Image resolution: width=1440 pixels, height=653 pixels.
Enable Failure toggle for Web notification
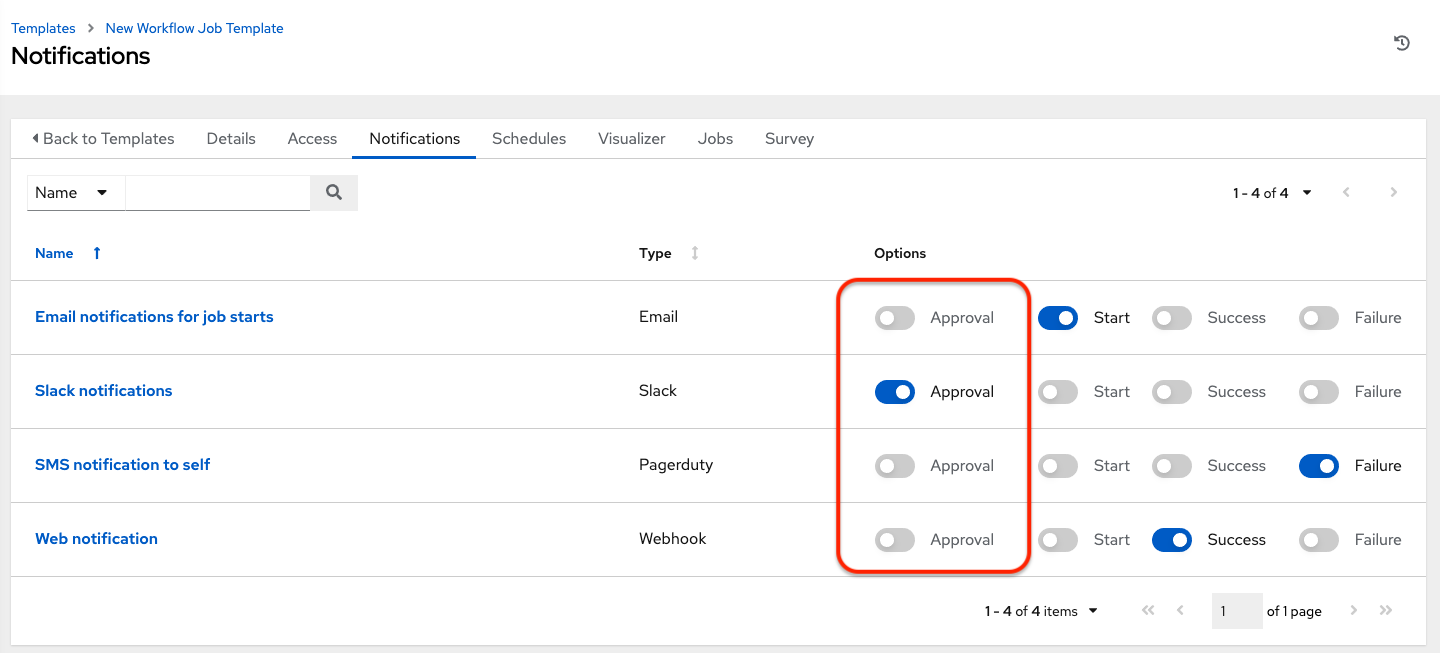click(1318, 539)
